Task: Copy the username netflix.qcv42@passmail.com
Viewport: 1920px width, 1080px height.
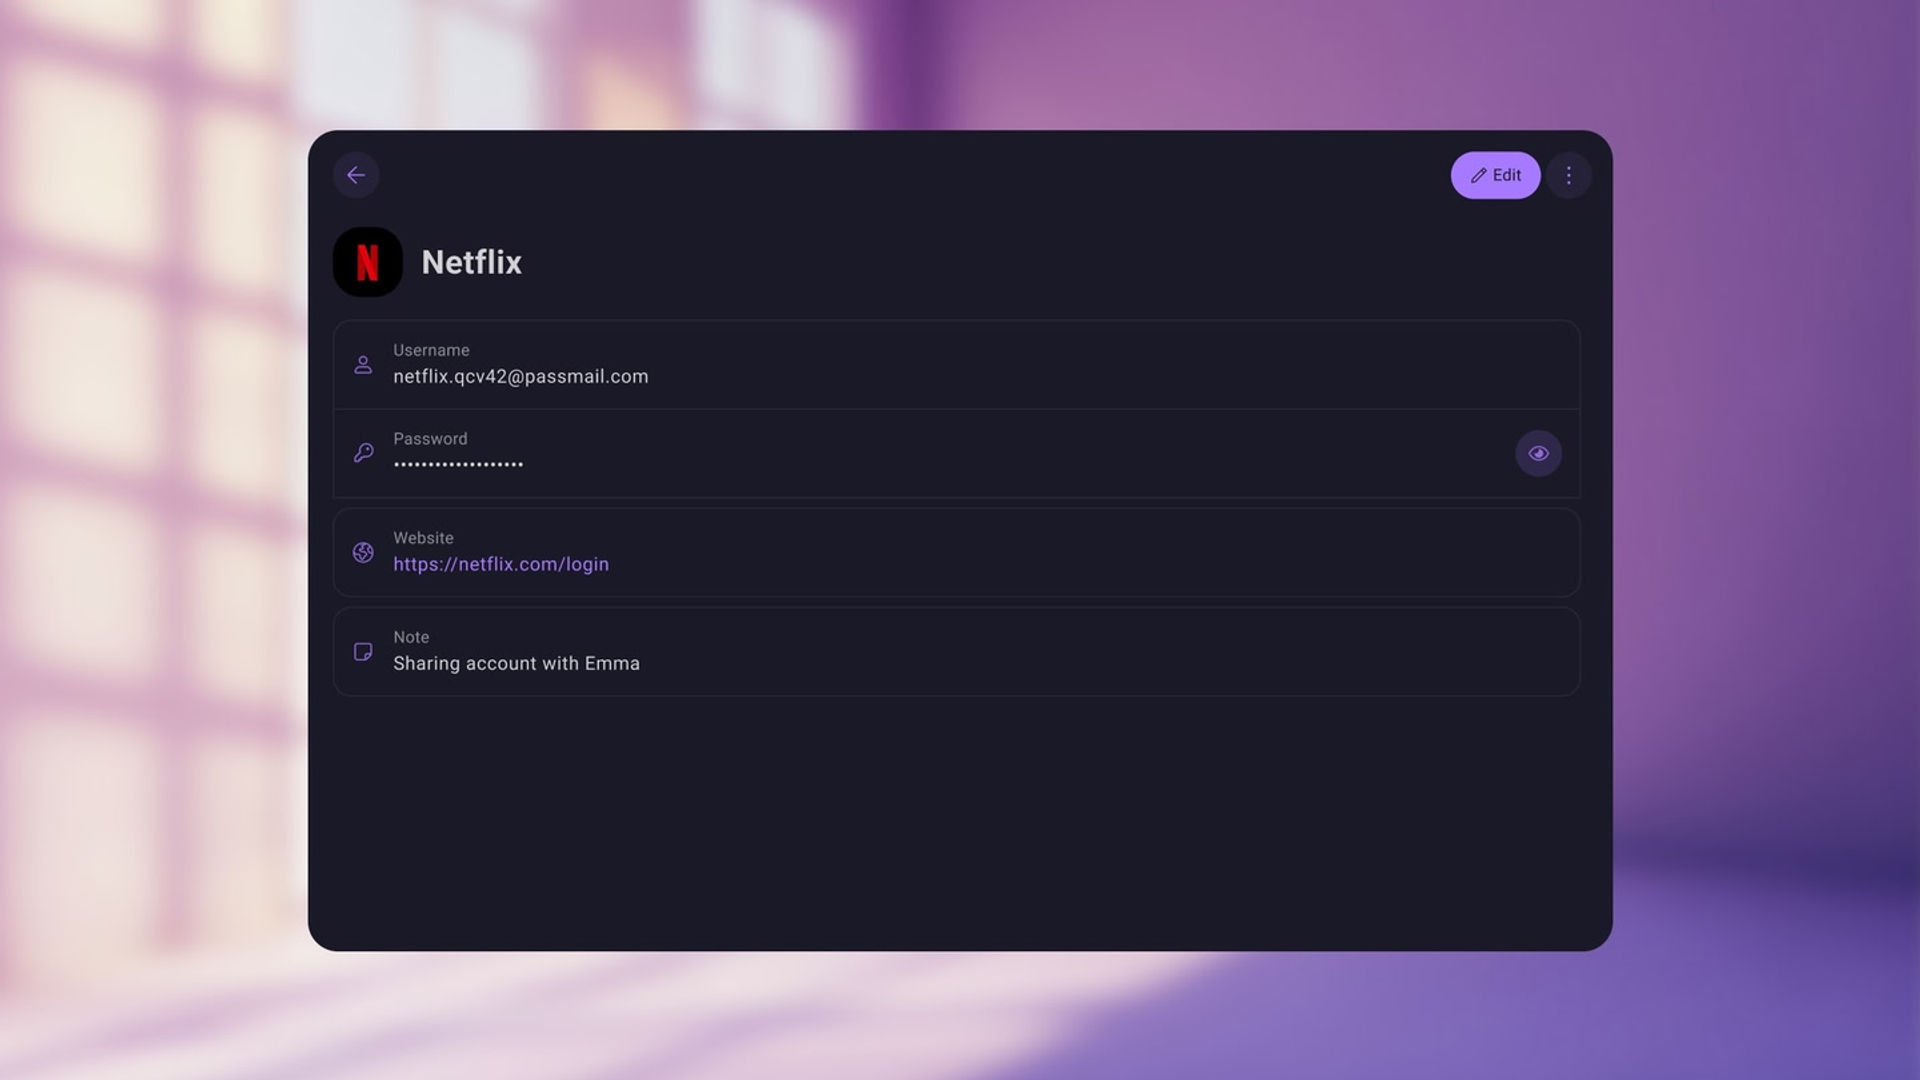Action: (x=520, y=376)
